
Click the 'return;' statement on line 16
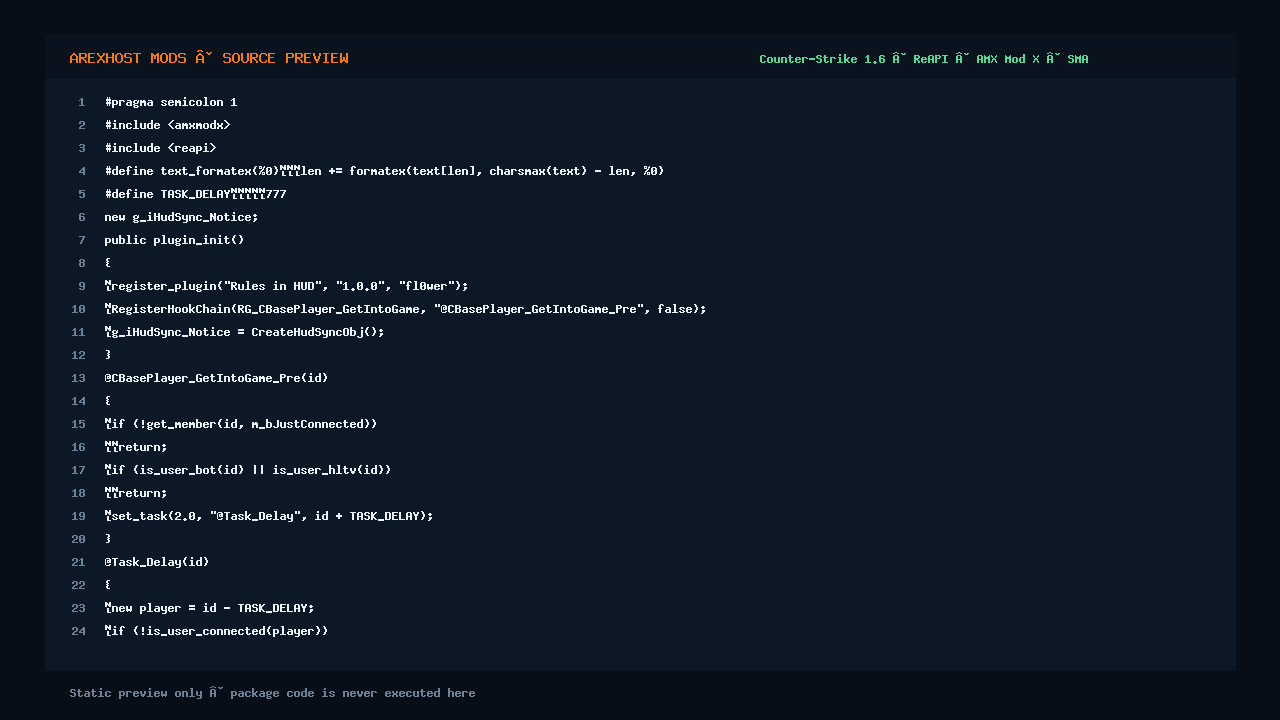click(x=136, y=447)
